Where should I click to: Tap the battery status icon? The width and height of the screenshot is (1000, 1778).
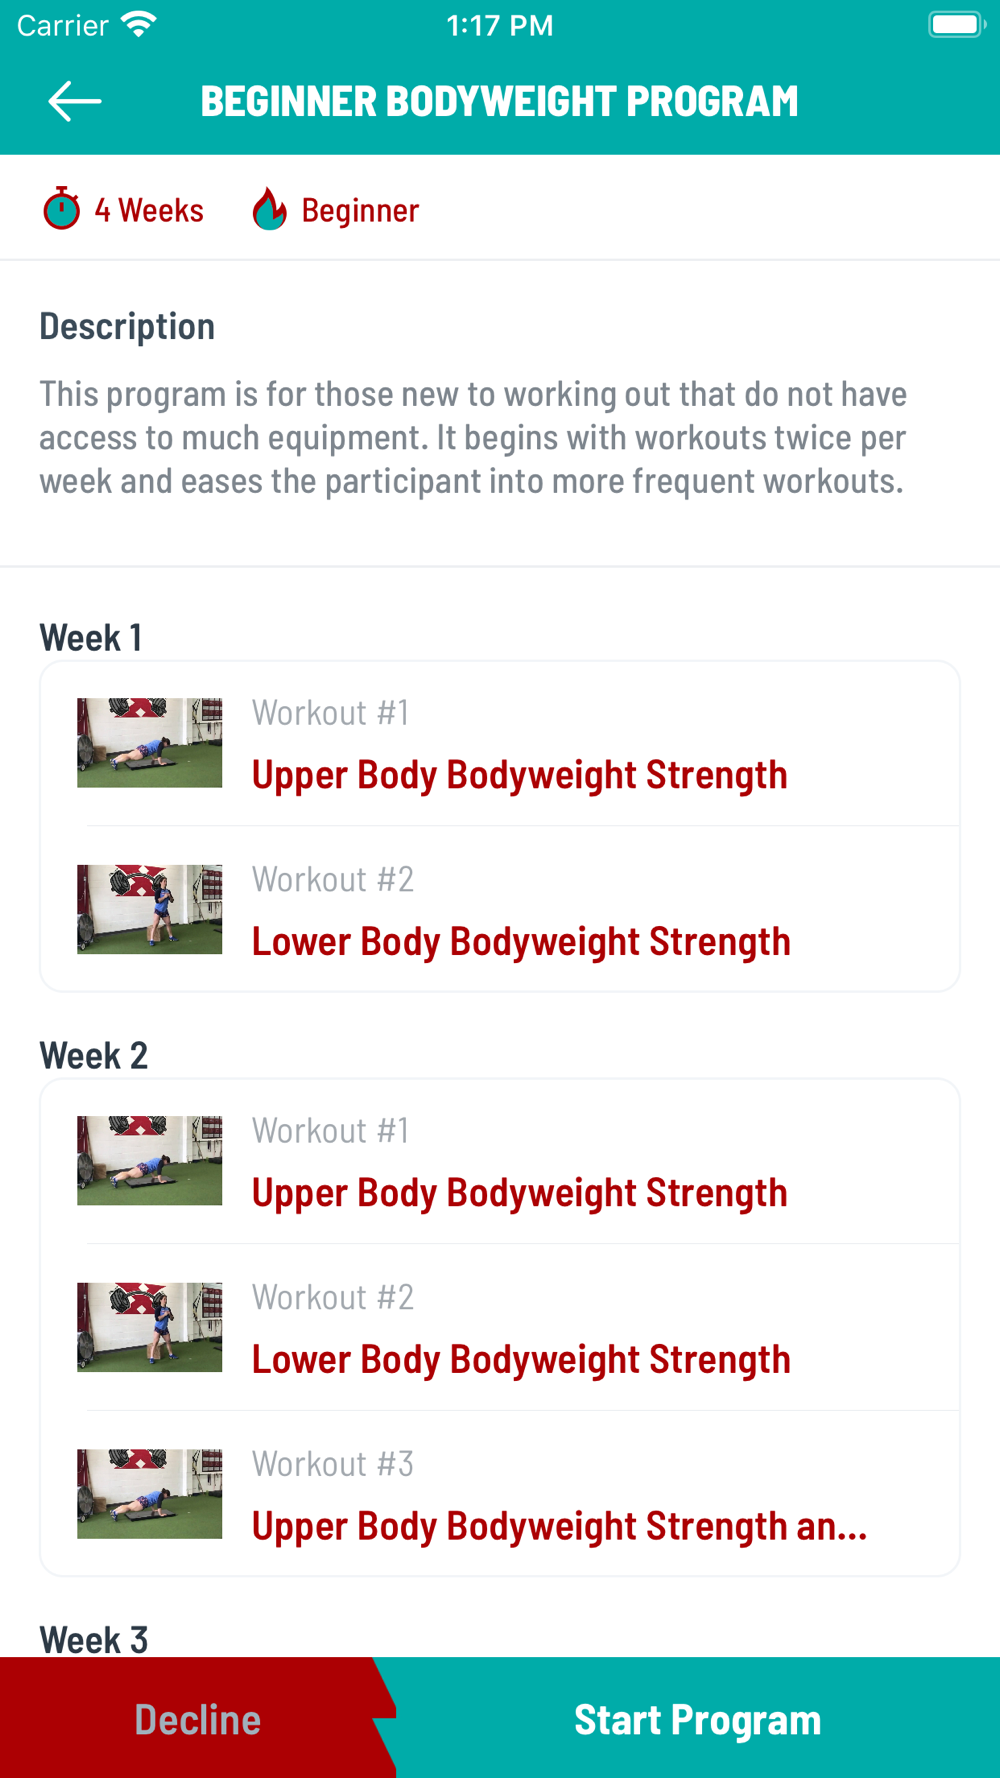coord(956,25)
